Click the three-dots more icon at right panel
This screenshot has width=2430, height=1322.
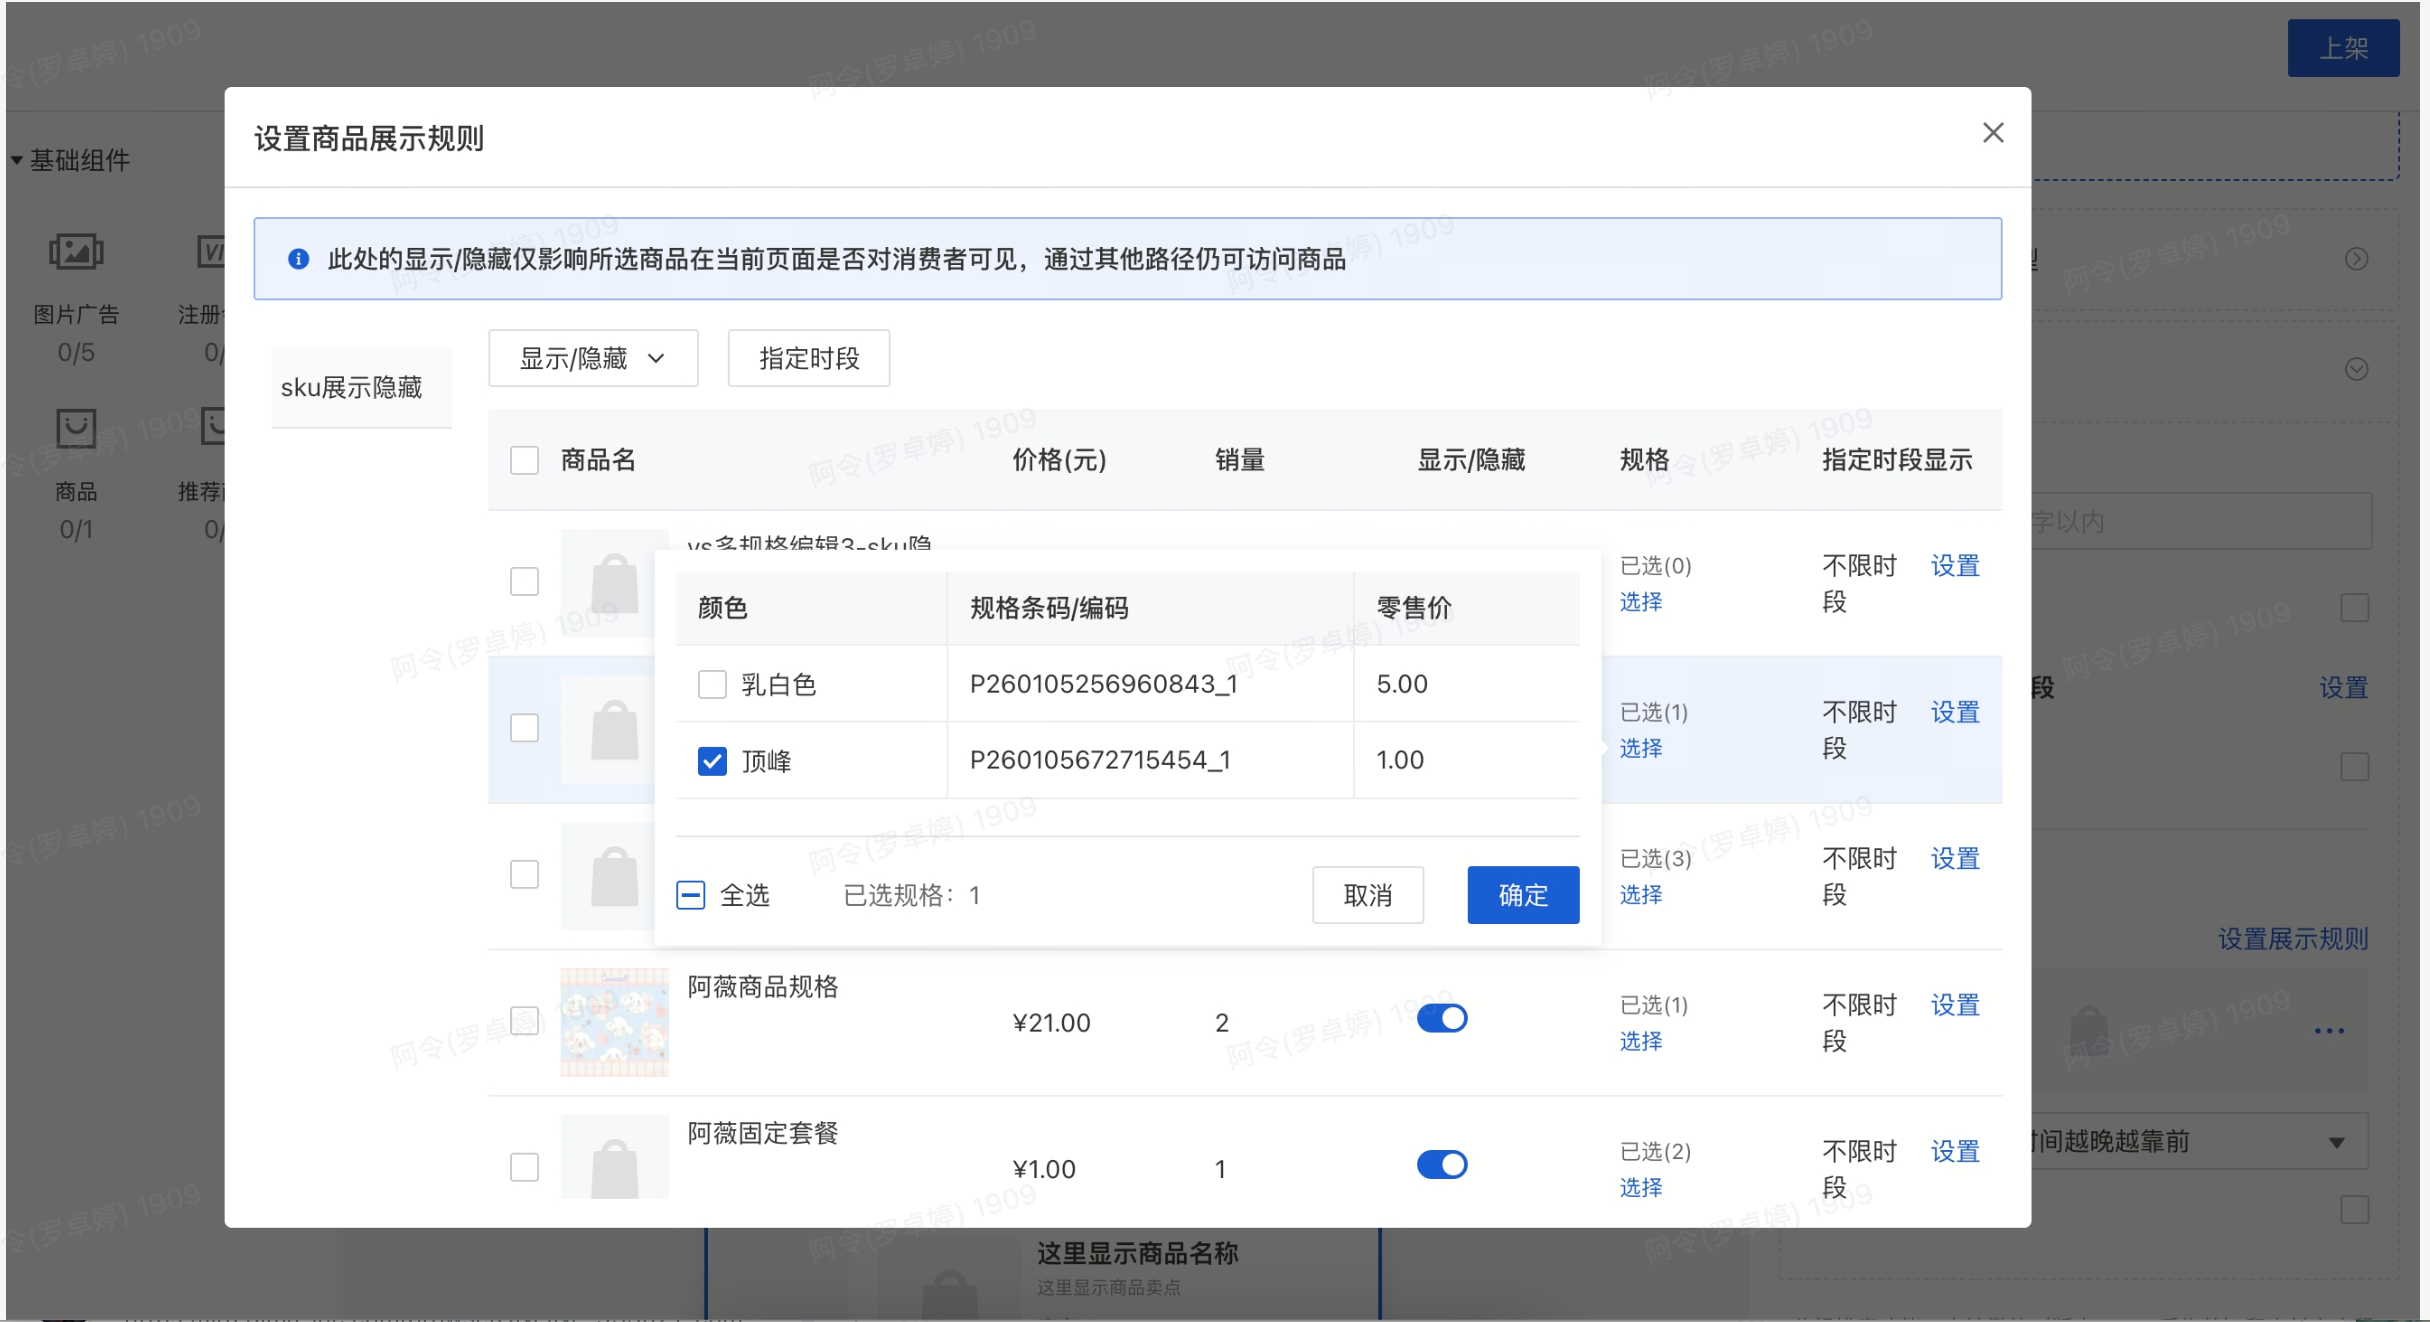pyautogui.click(x=2329, y=1031)
